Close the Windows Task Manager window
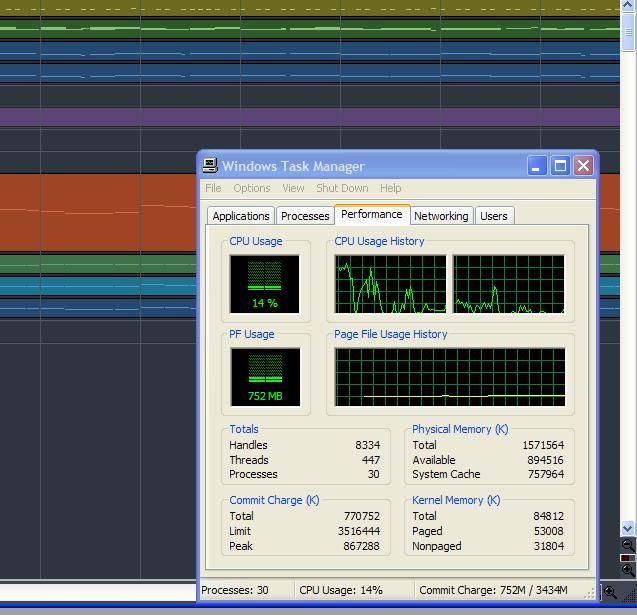The image size is (637, 615). coord(583,166)
